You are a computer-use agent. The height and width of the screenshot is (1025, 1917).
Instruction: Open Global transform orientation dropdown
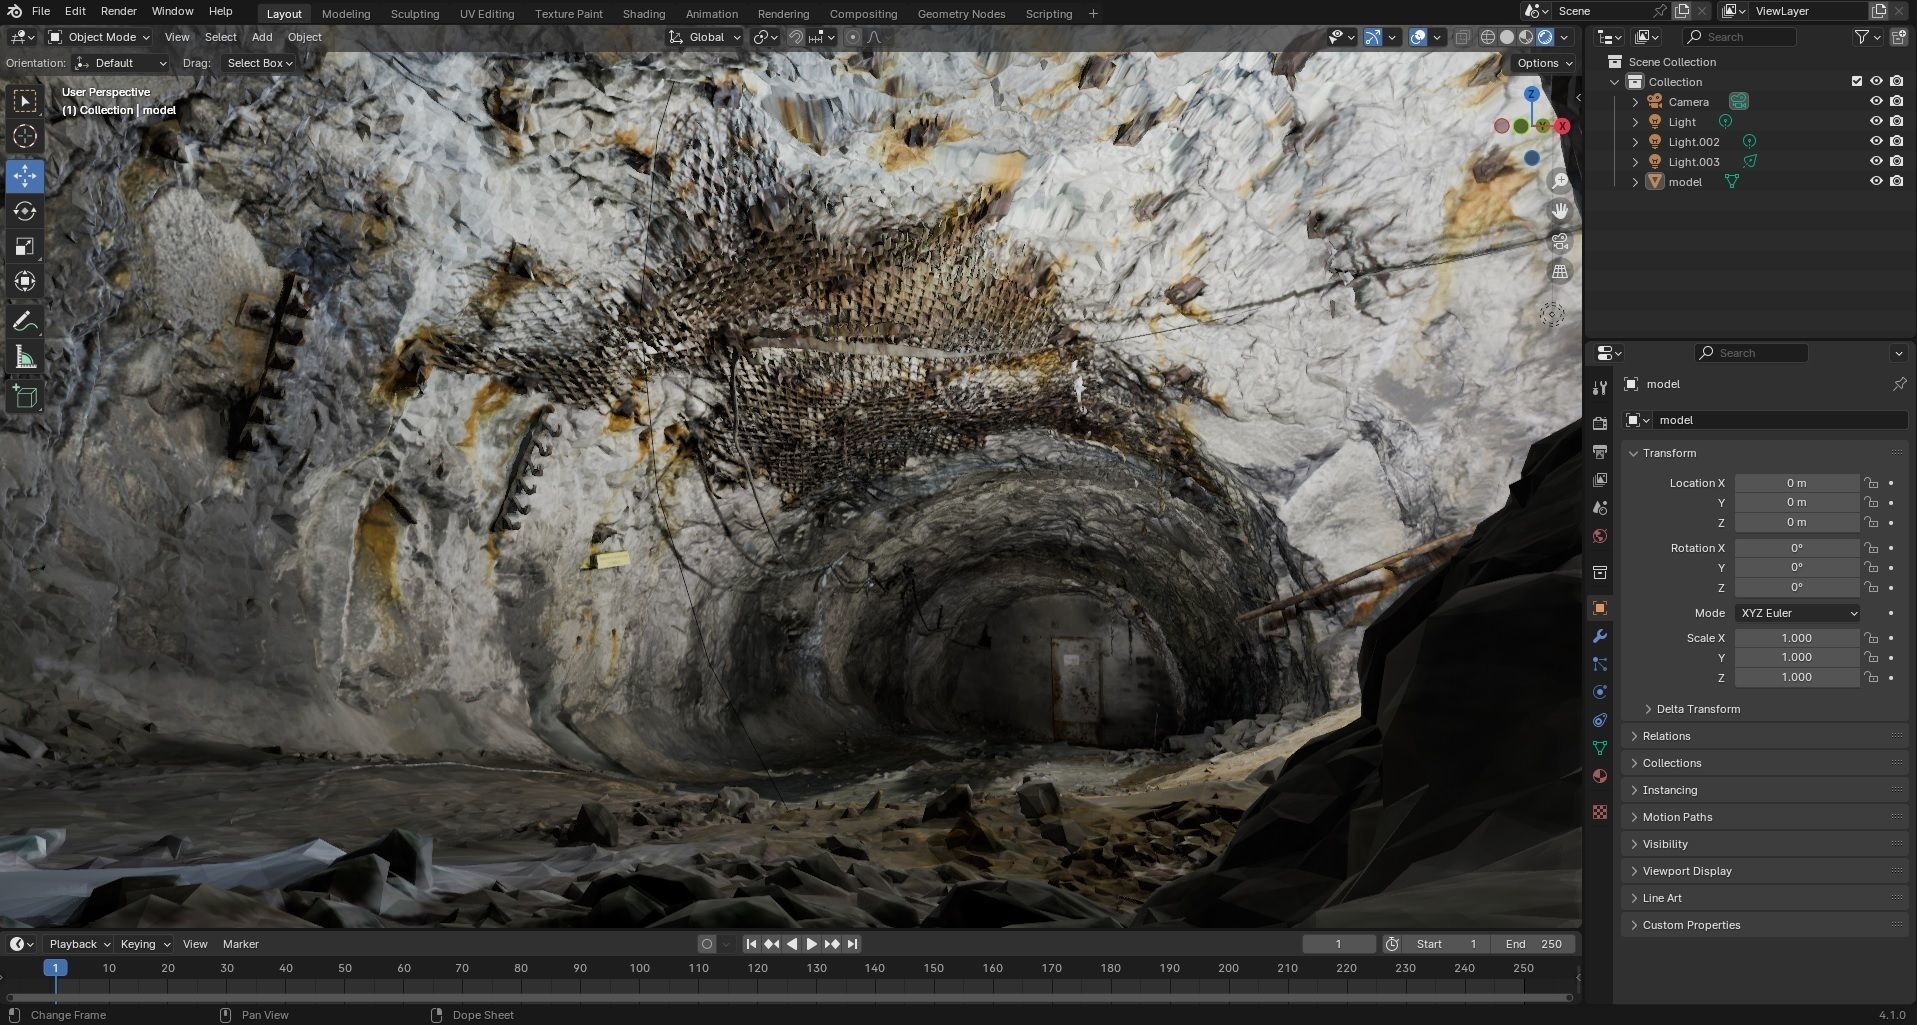pyautogui.click(x=706, y=37)
